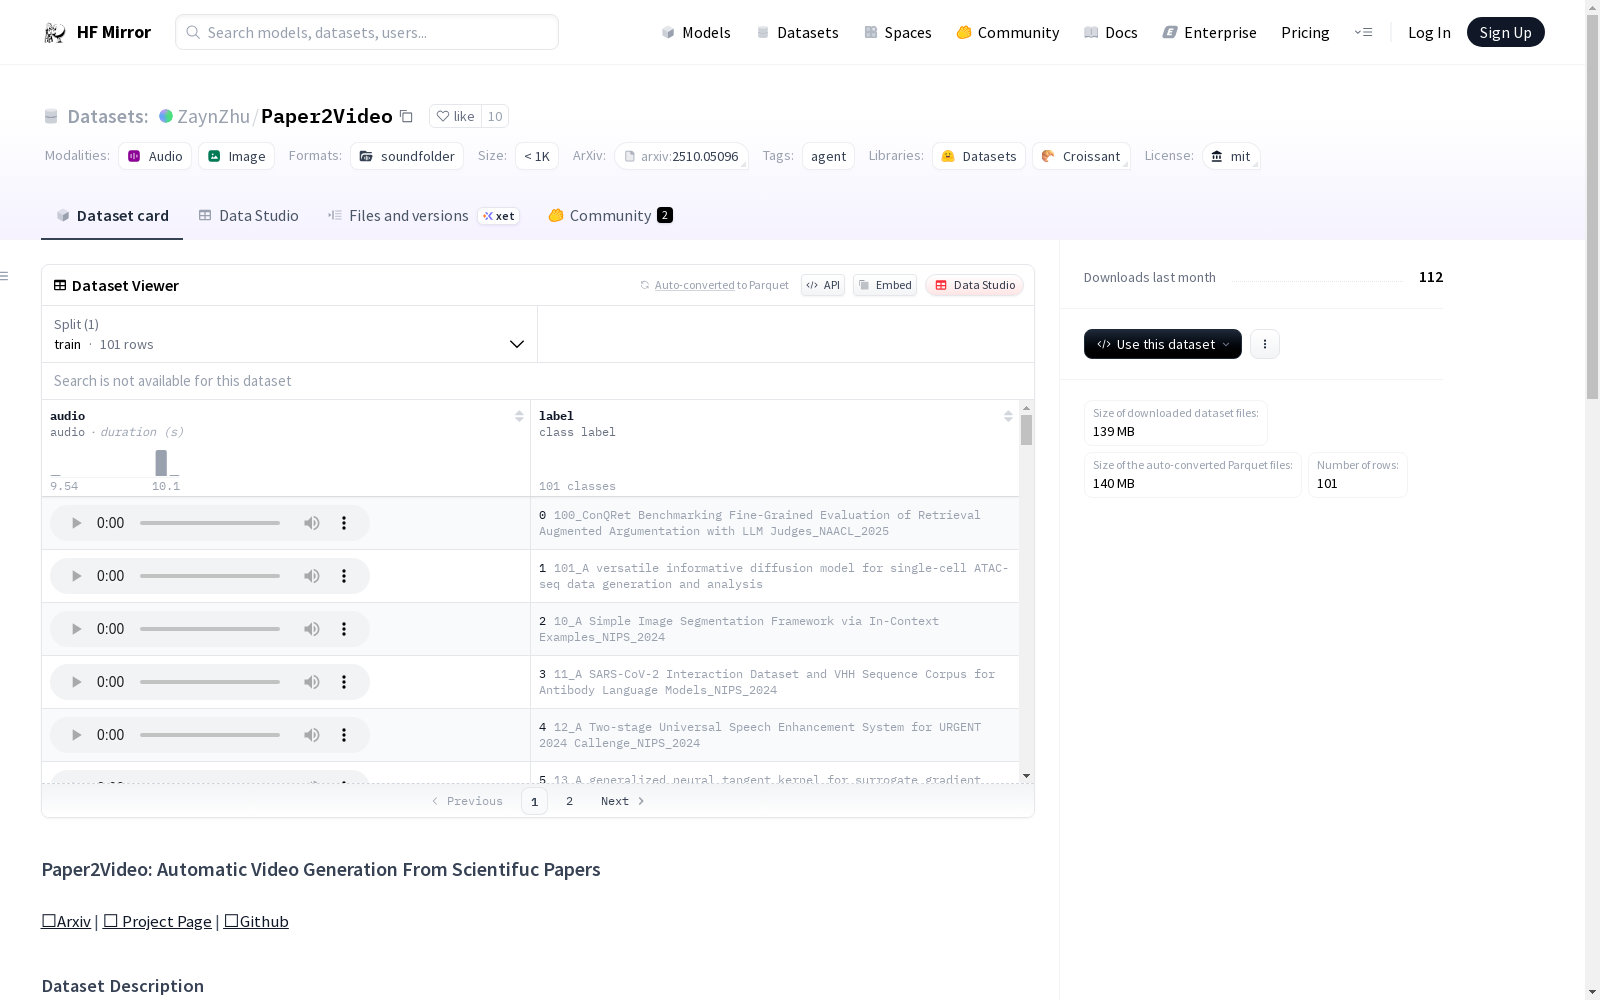The image size is (1600, 1000).
Task: Click the Log In link
Action: tap(1429, 32)
